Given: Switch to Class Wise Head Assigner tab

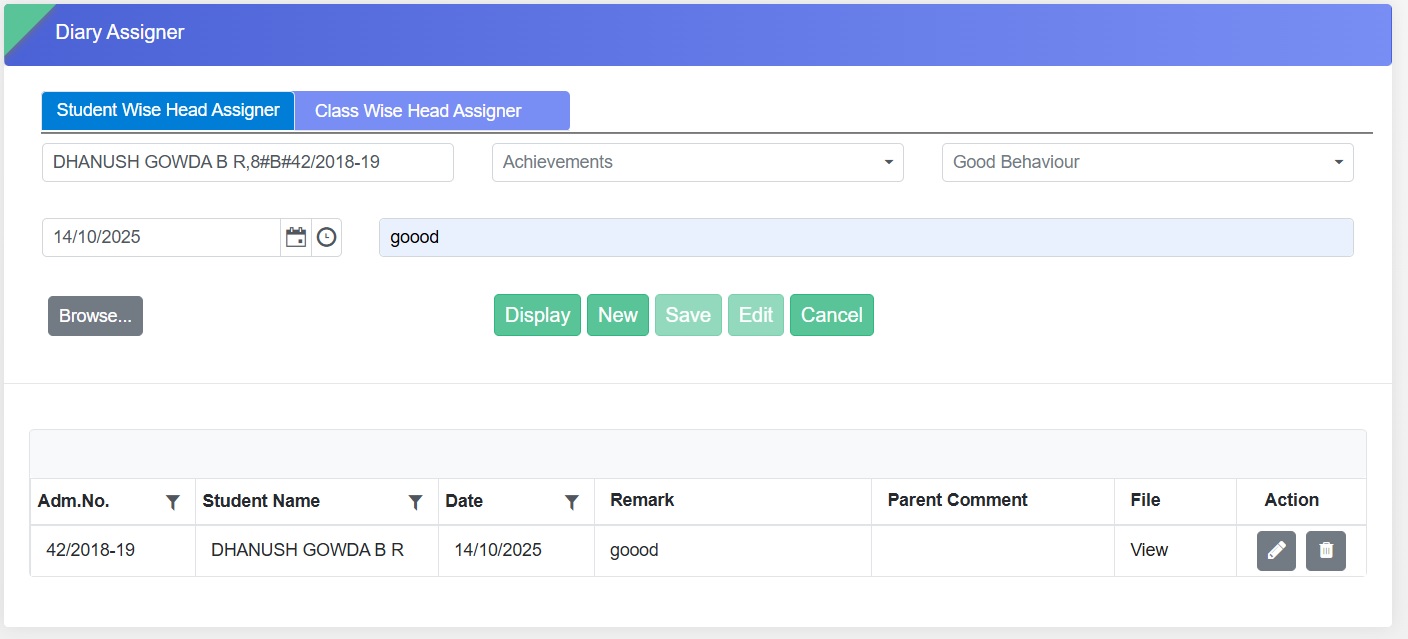Looking at the screenshot, I should pos(431,111).
